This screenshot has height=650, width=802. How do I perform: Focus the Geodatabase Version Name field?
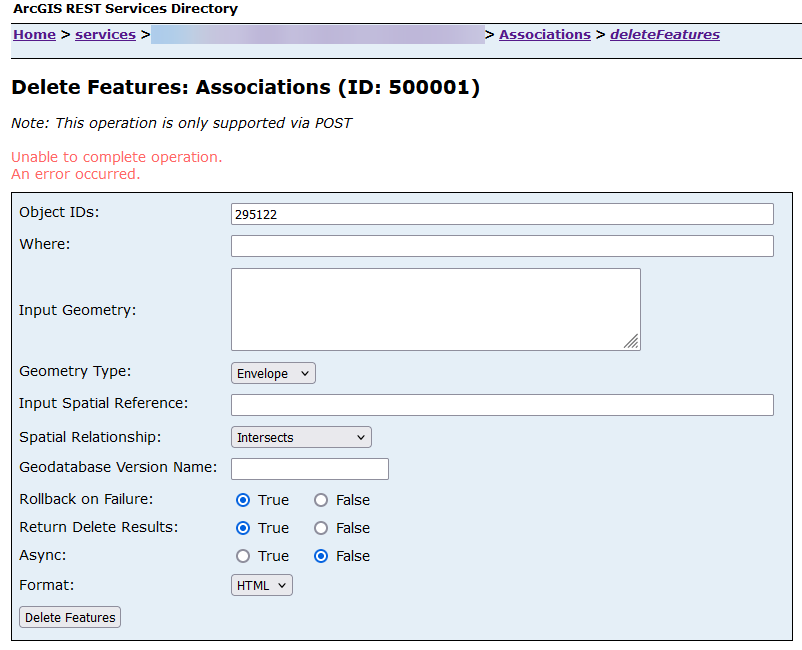[x=309, y=469]
